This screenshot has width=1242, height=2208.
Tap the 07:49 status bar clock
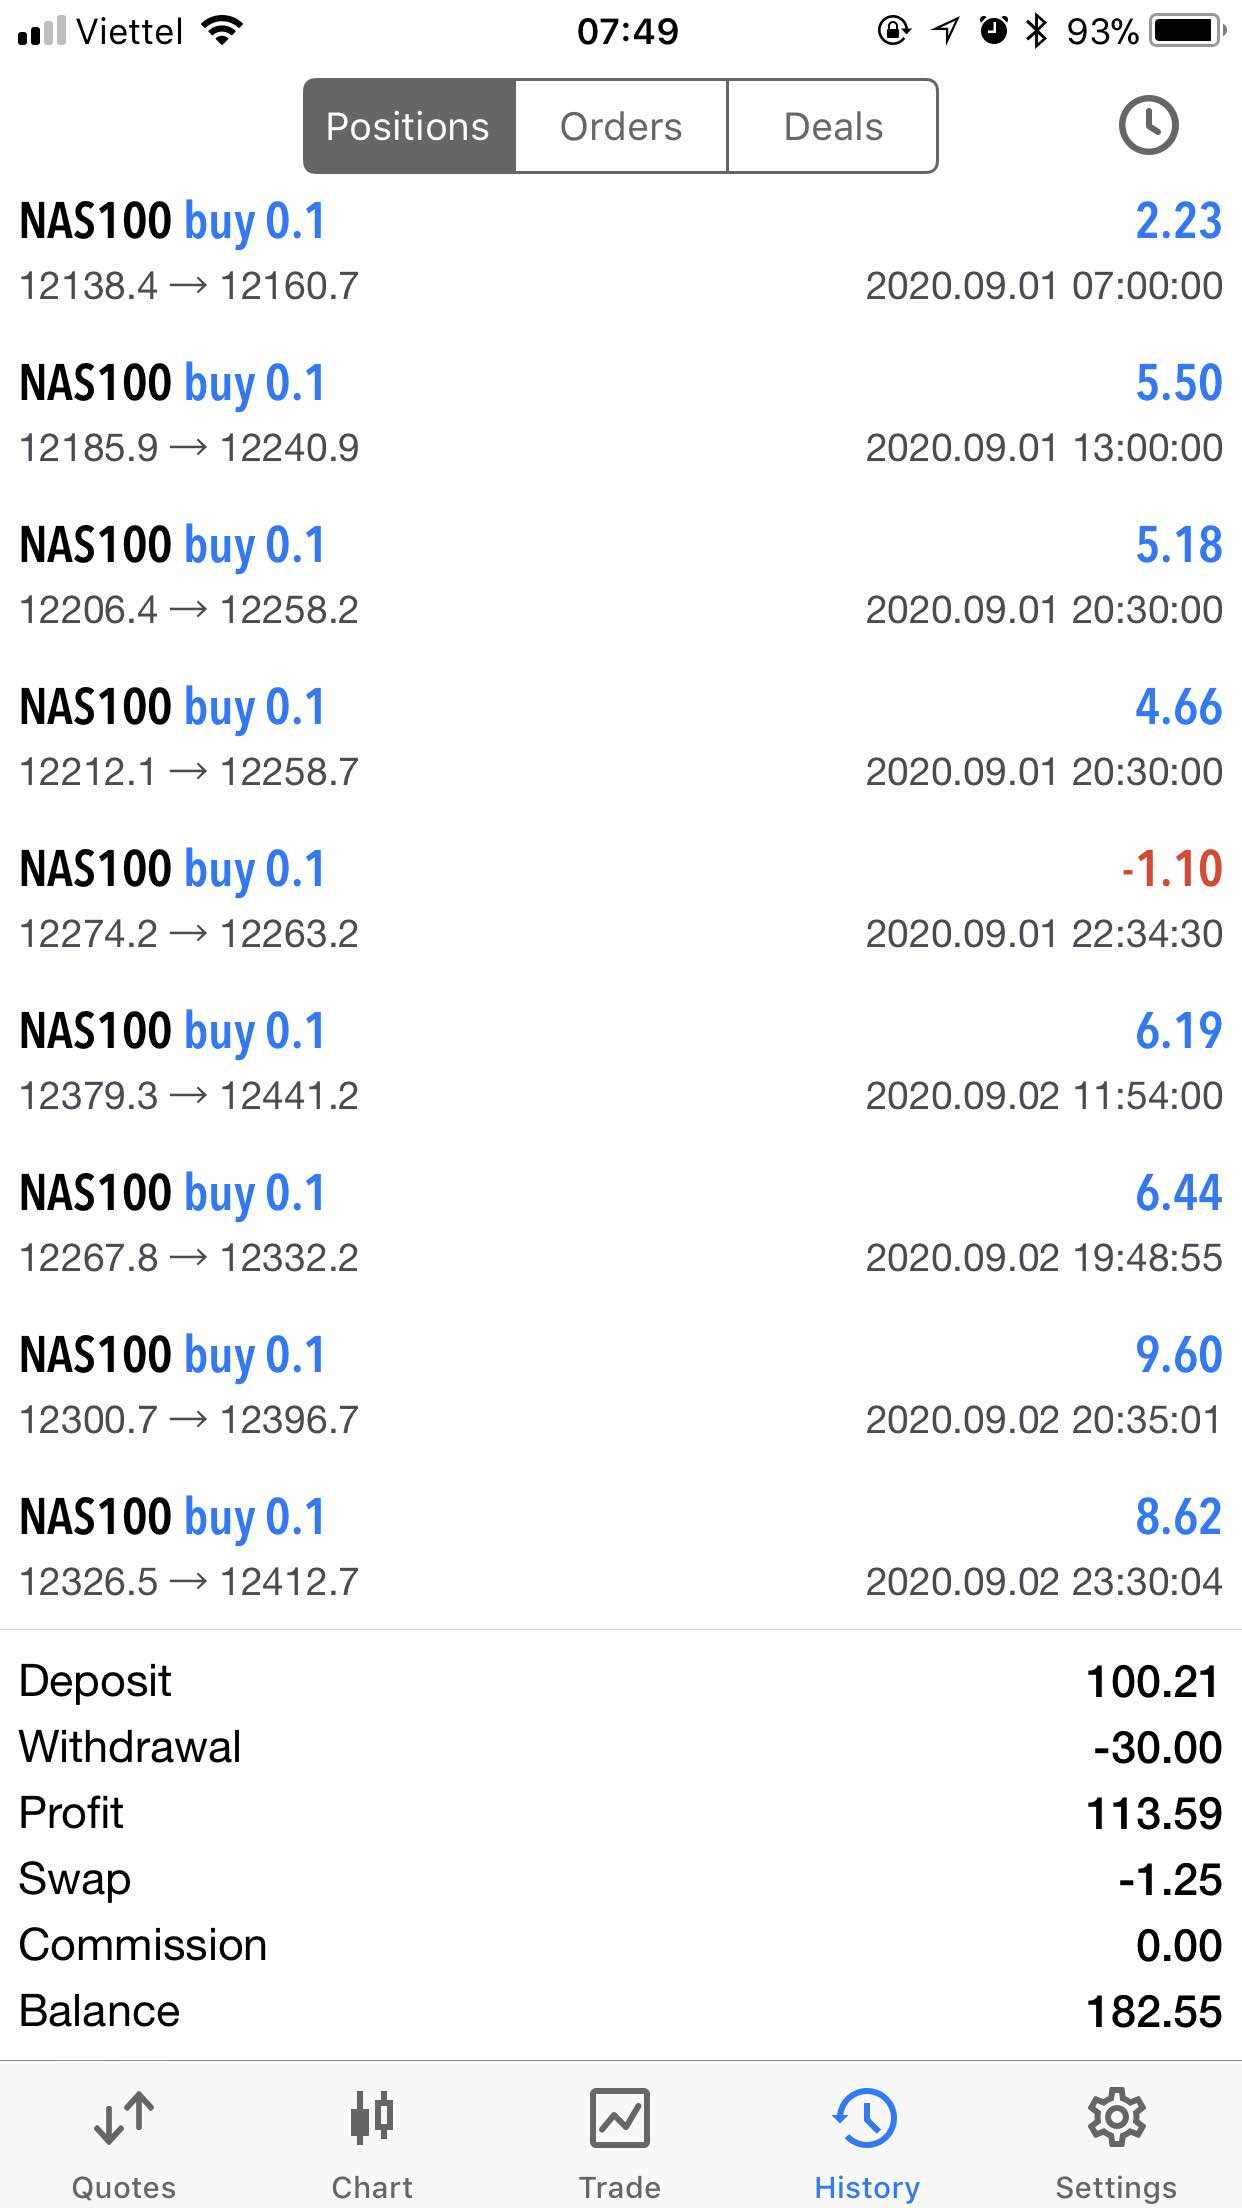click(627, 31)
